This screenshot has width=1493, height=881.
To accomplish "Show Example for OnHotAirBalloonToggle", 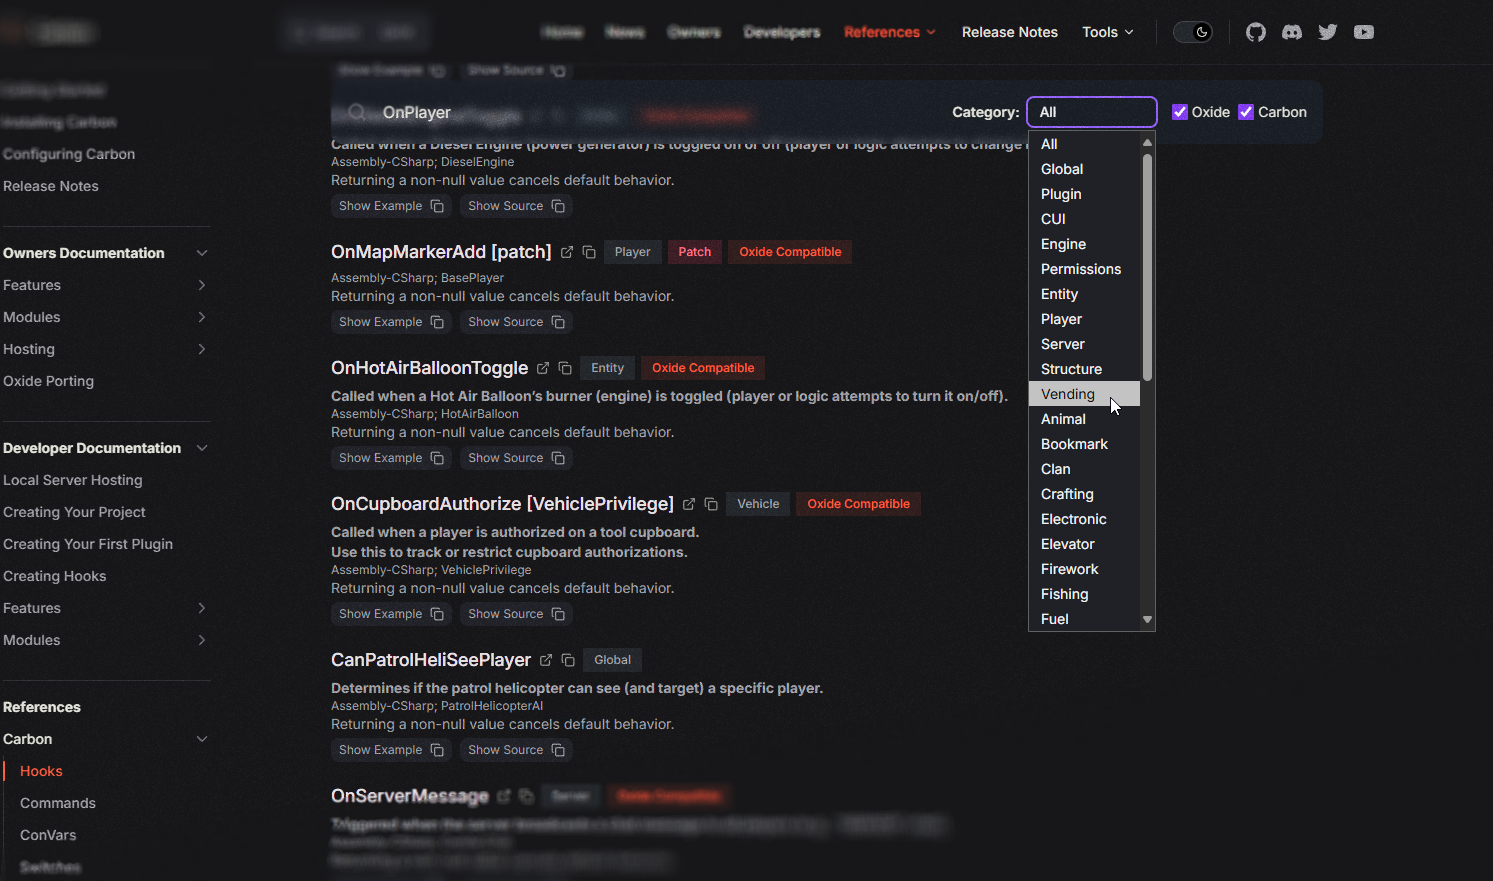I will click(x=391, y=458).
